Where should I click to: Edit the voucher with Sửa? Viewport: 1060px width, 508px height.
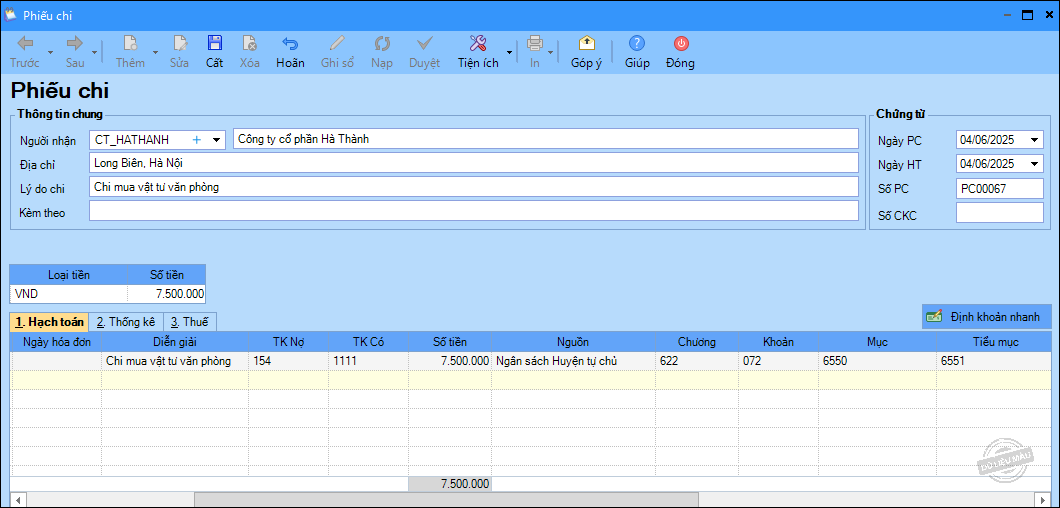click(x=179, y=52)
